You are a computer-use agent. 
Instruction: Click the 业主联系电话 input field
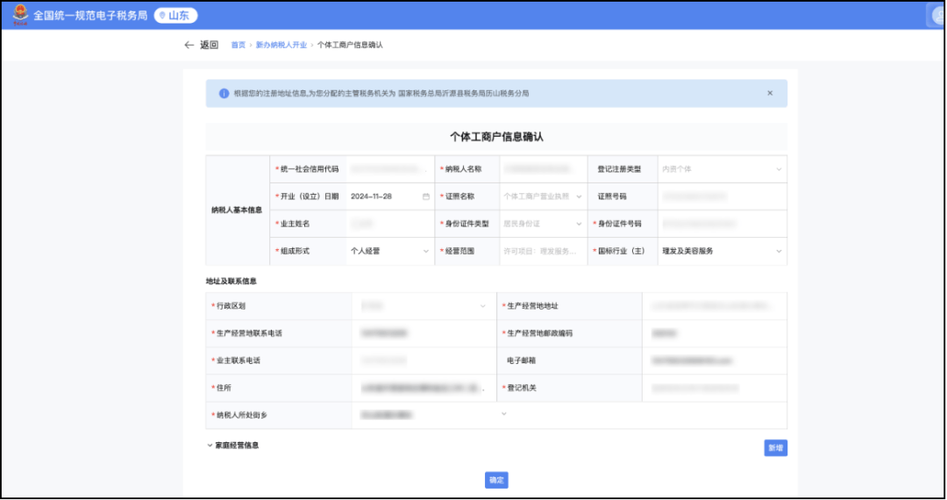click(x=424, y=361)
